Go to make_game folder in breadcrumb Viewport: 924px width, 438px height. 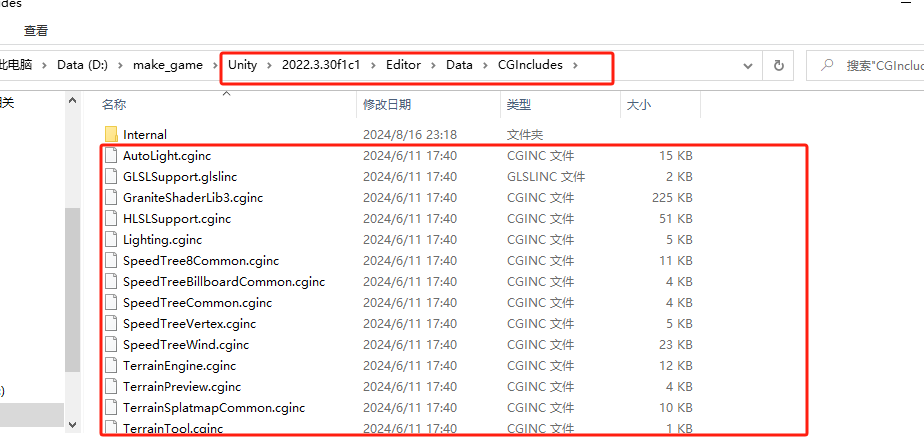[x=168, y=65]
